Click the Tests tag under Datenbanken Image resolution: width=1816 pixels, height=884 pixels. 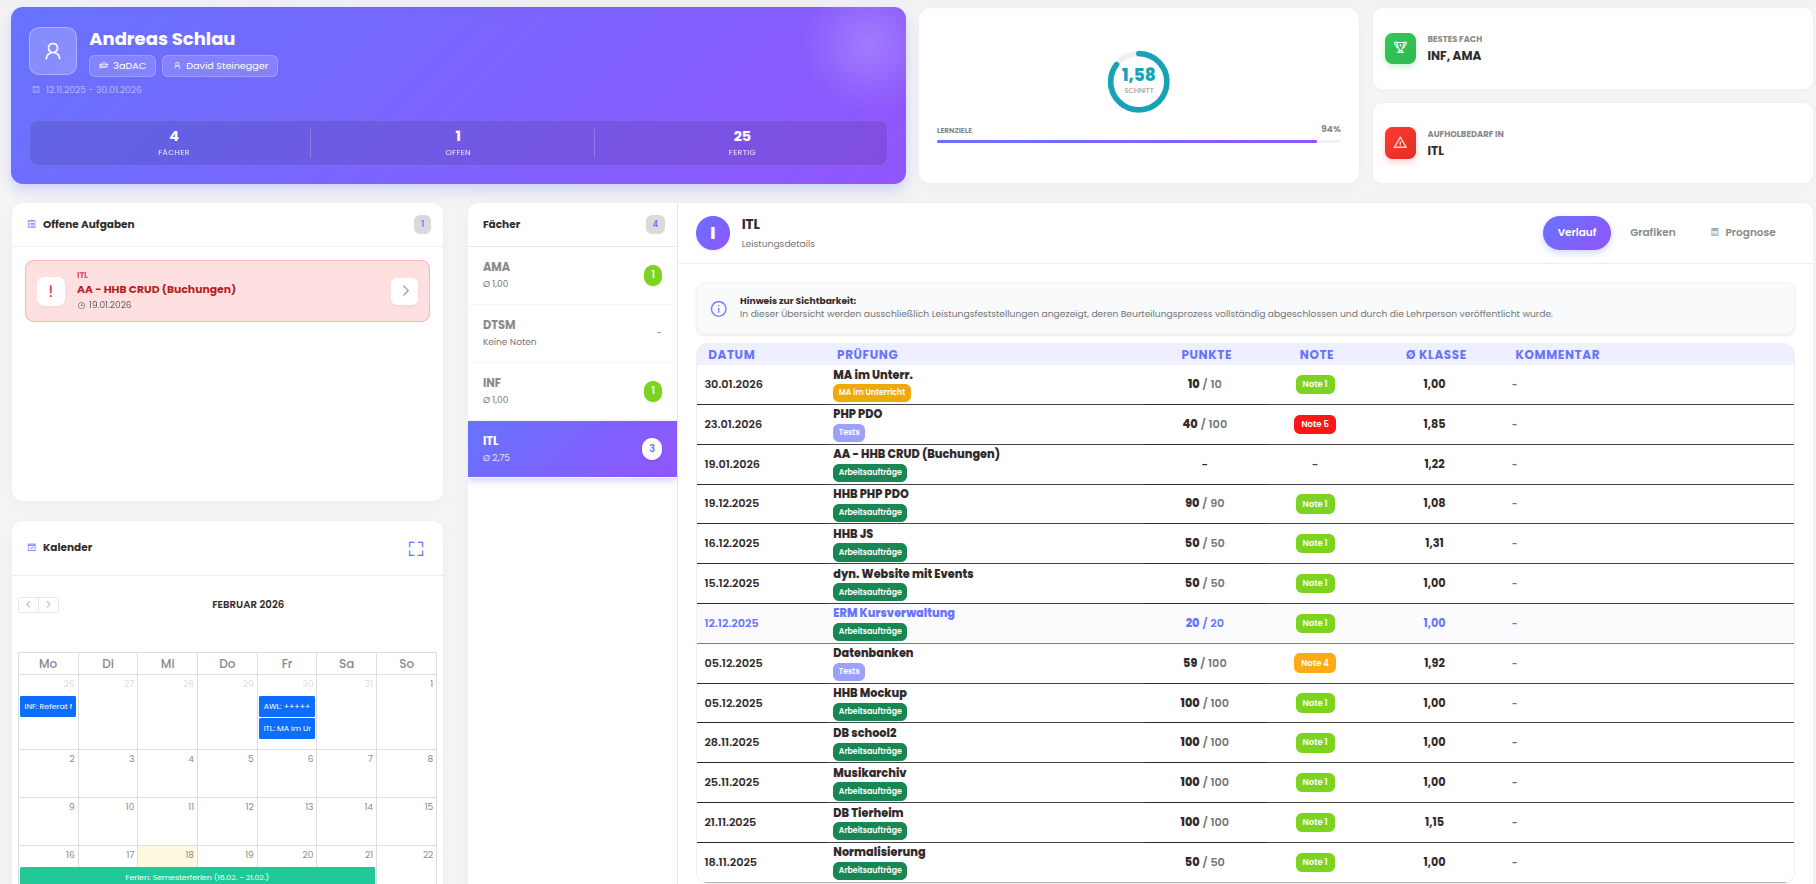[849, 672]
